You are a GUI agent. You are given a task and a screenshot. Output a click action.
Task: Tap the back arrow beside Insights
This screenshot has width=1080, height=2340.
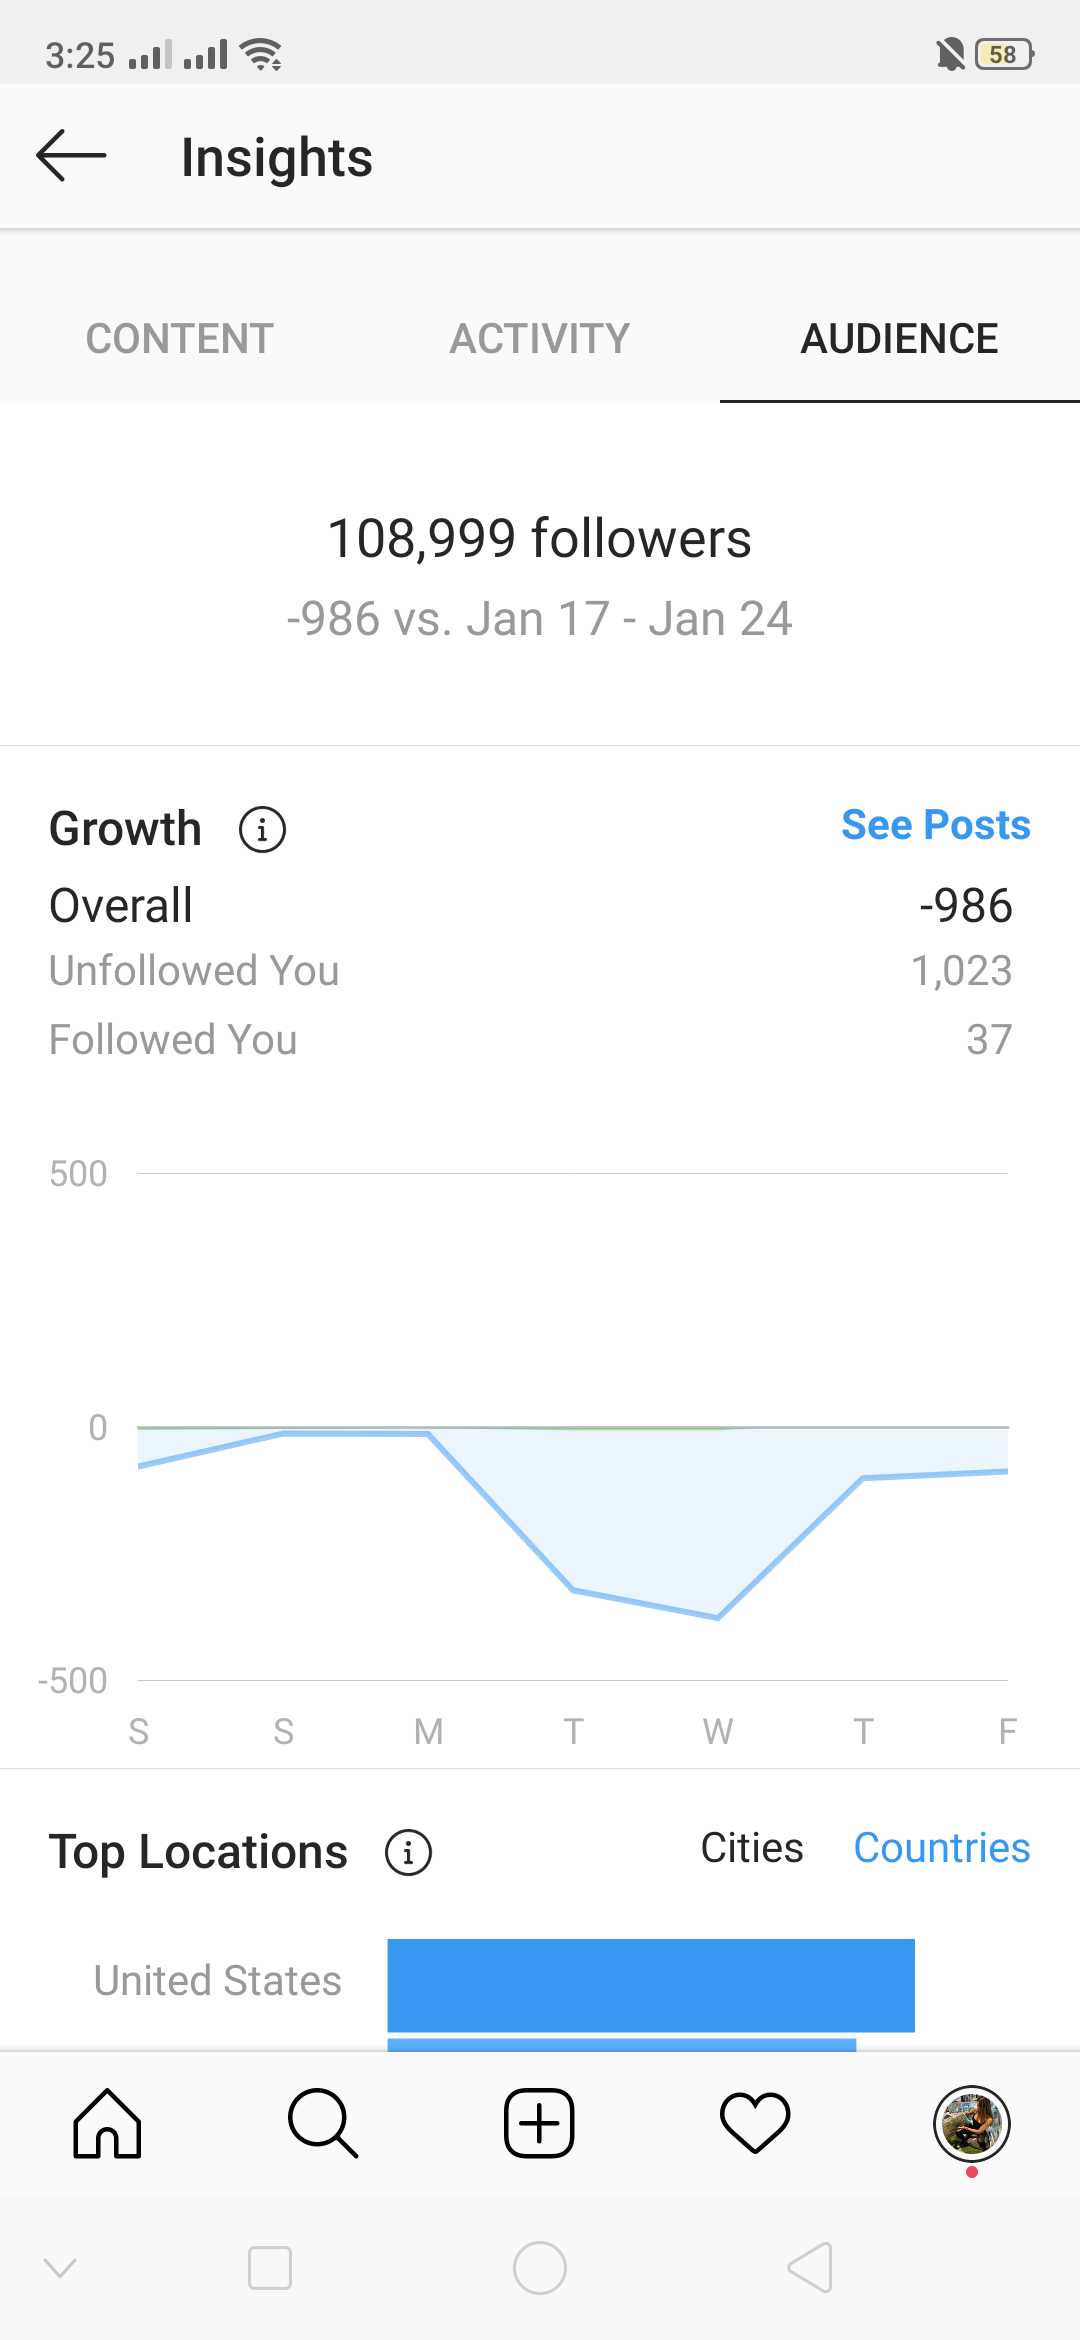71,156
